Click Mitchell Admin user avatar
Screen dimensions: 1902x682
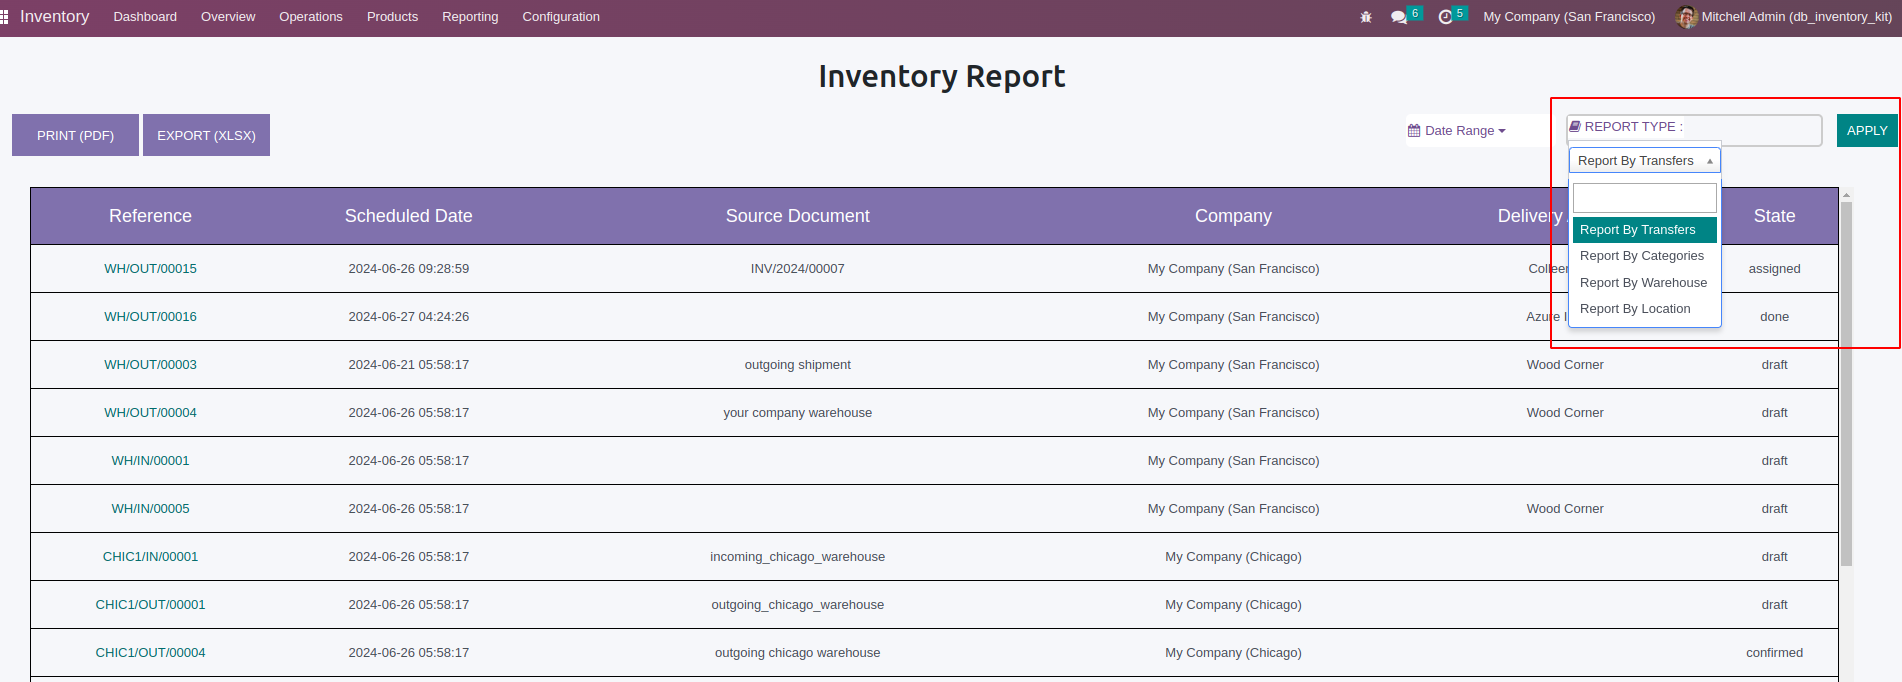[x=1686, y=17]
